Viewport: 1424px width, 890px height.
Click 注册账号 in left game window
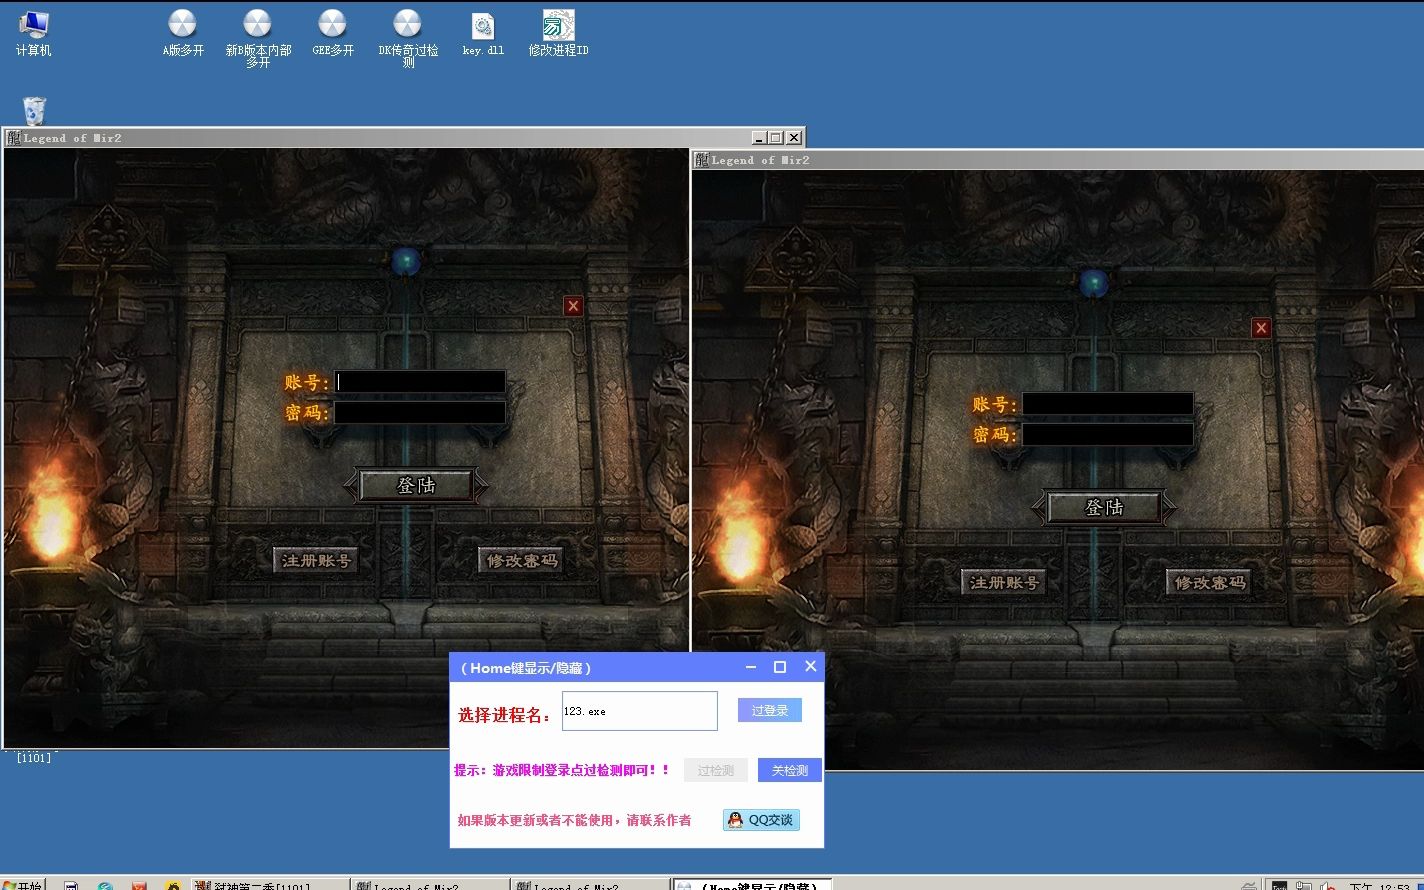coord(316,560)
